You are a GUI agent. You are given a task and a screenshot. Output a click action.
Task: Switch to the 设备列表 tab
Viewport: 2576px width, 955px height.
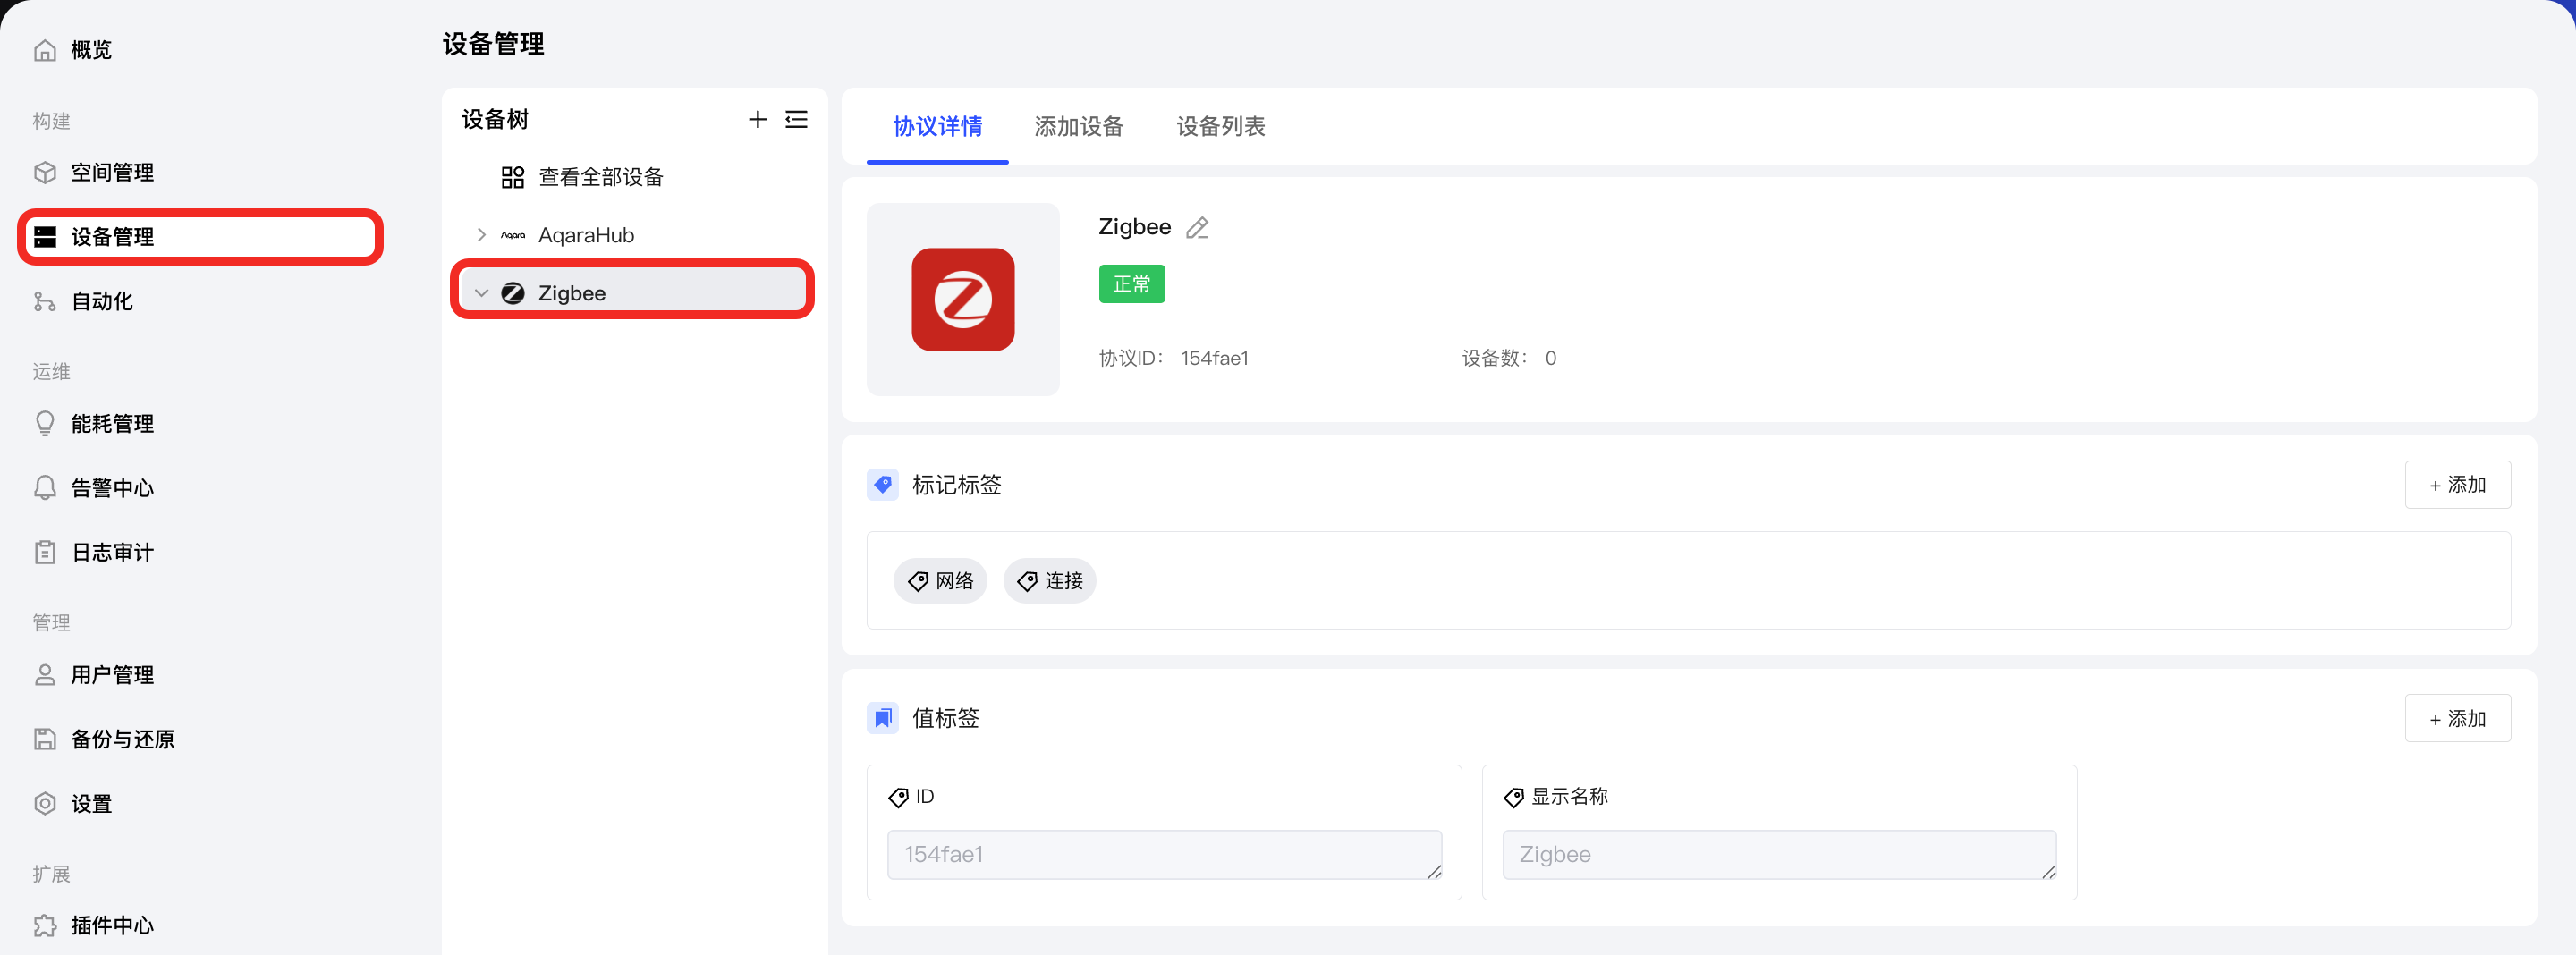[x=1221, y=126]
